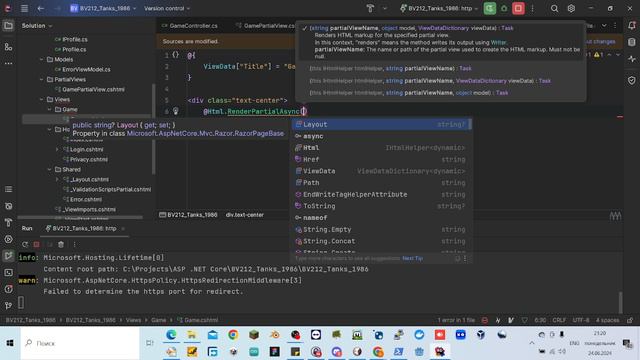Open the editor tabs list chevron
The width and height of the screenshot is (640, 360).
click(x=604, y=26)
